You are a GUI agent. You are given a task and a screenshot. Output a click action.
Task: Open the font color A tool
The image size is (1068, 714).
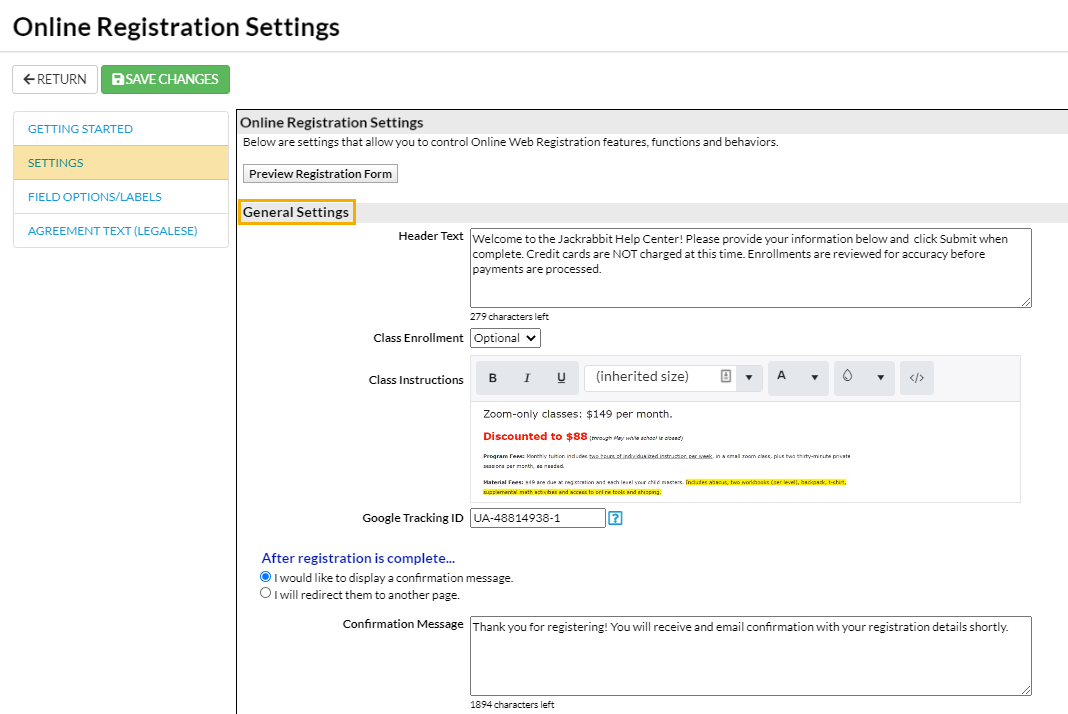pos(782,376)
